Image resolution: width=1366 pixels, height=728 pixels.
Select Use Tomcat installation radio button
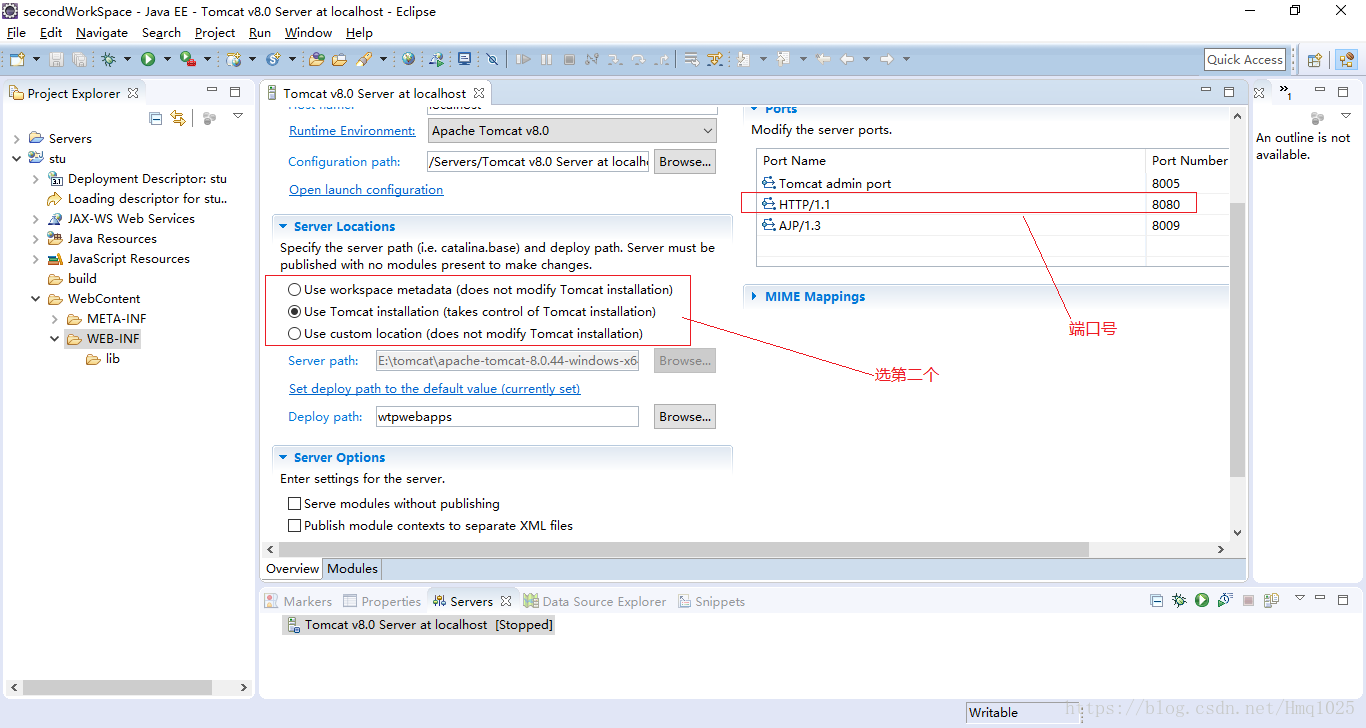point(294,312)
